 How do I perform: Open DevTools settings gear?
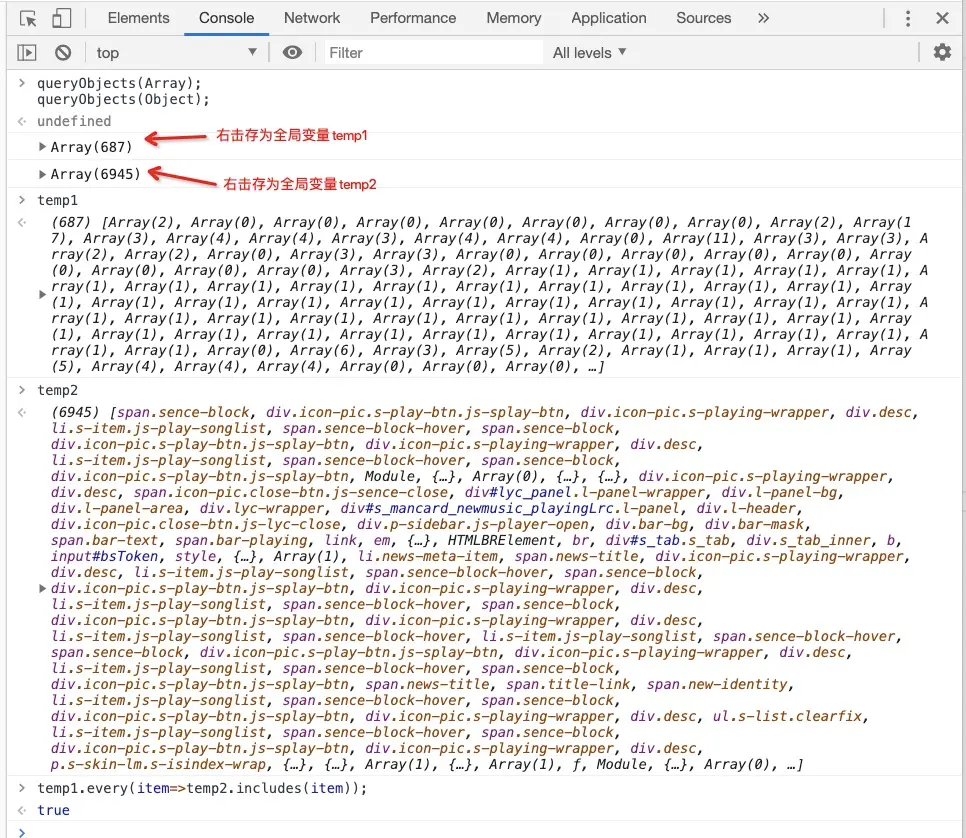tap(940, 52)
